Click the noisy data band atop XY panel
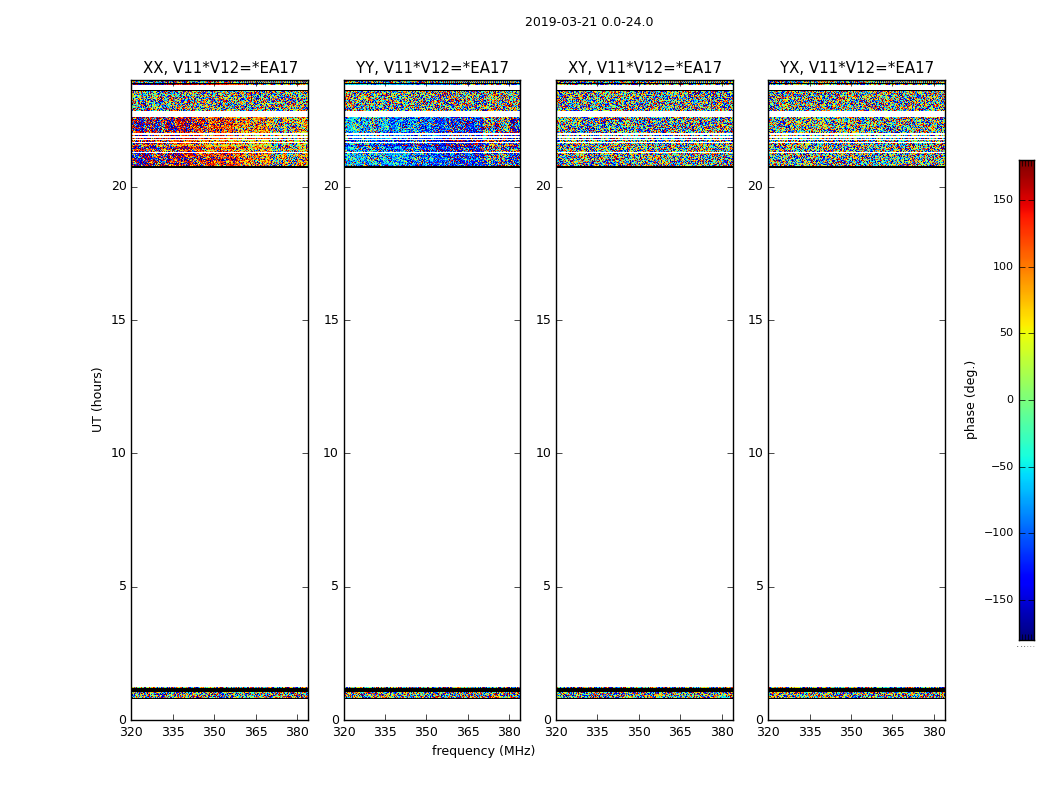The height and width of the screenshot is (800, 1050). point(645,100)
